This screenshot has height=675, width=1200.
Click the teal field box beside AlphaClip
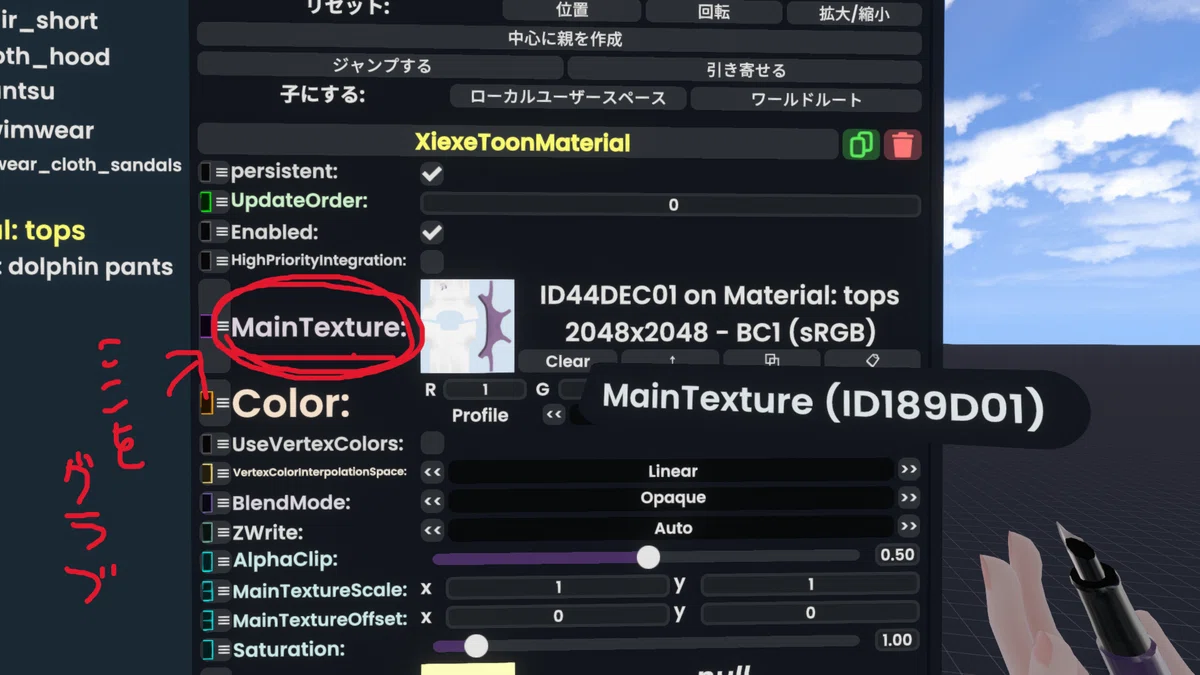[206, 561]
